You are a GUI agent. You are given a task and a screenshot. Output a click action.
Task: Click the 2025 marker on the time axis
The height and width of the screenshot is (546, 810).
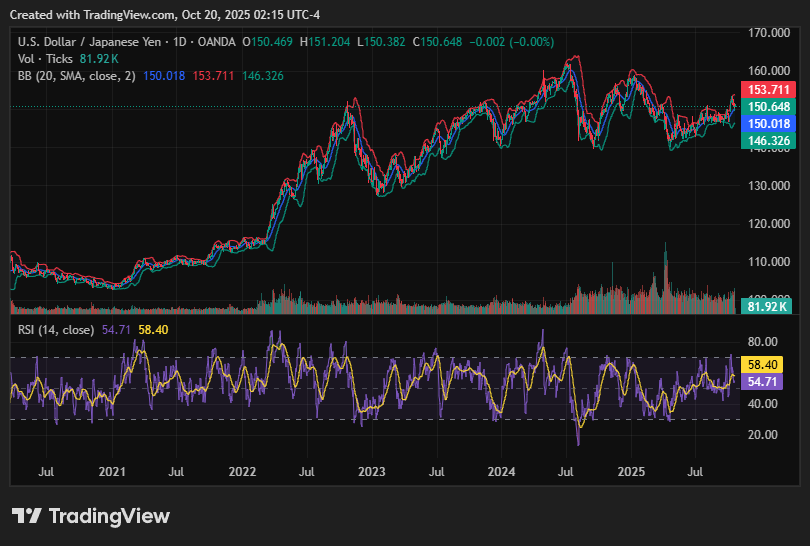pos(630,469)
